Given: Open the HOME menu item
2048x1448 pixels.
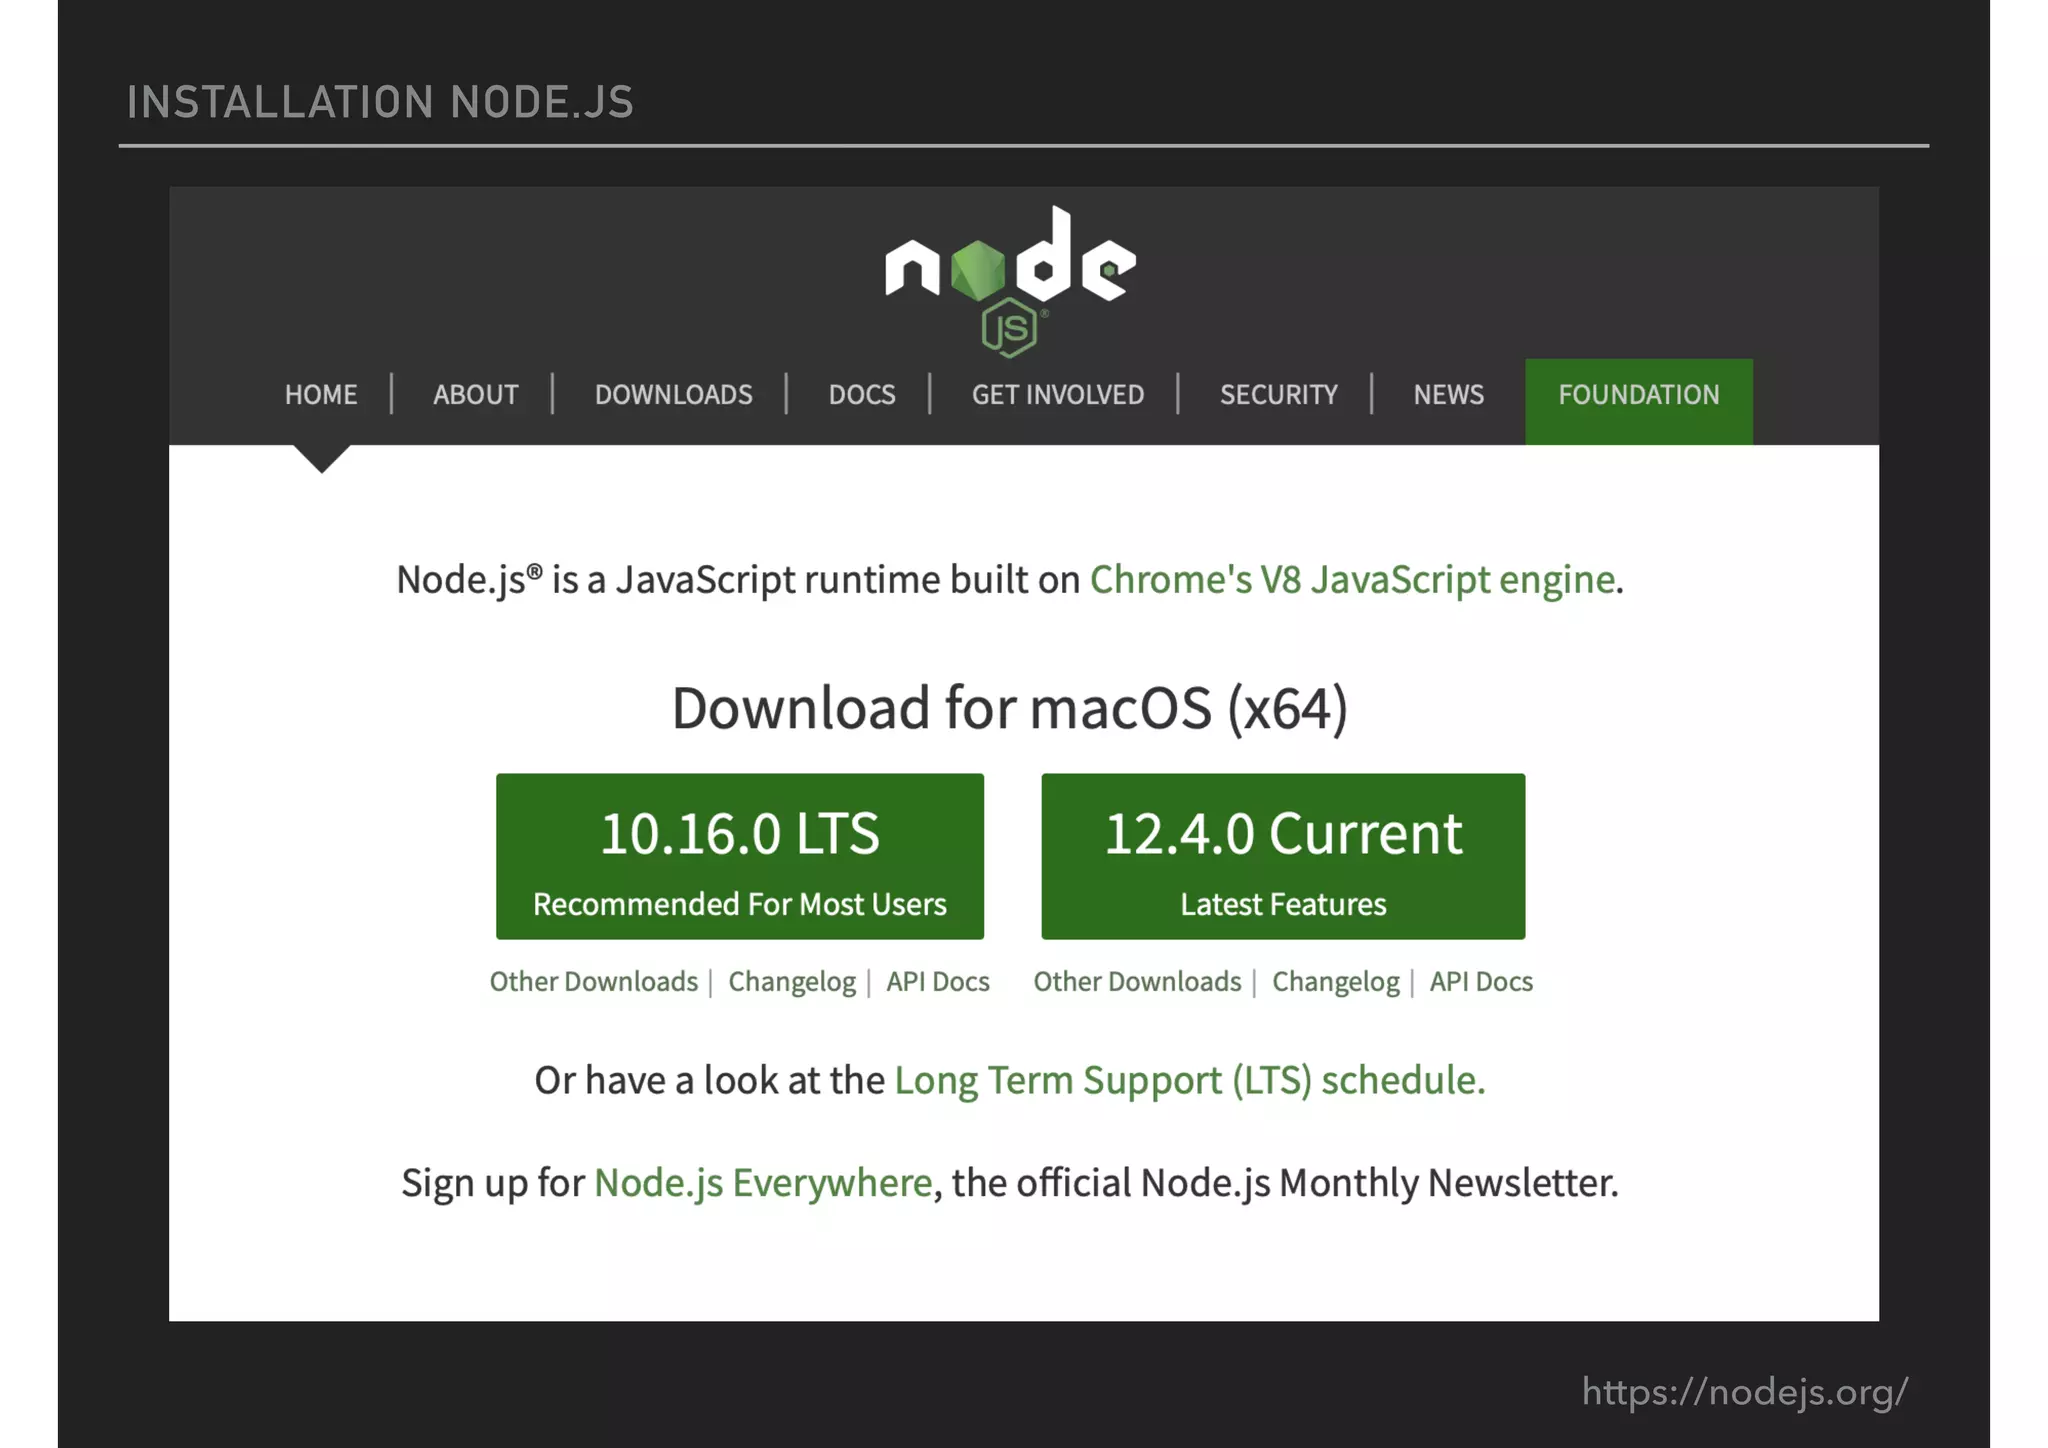Looking at the screenshot, I should 321,395.
